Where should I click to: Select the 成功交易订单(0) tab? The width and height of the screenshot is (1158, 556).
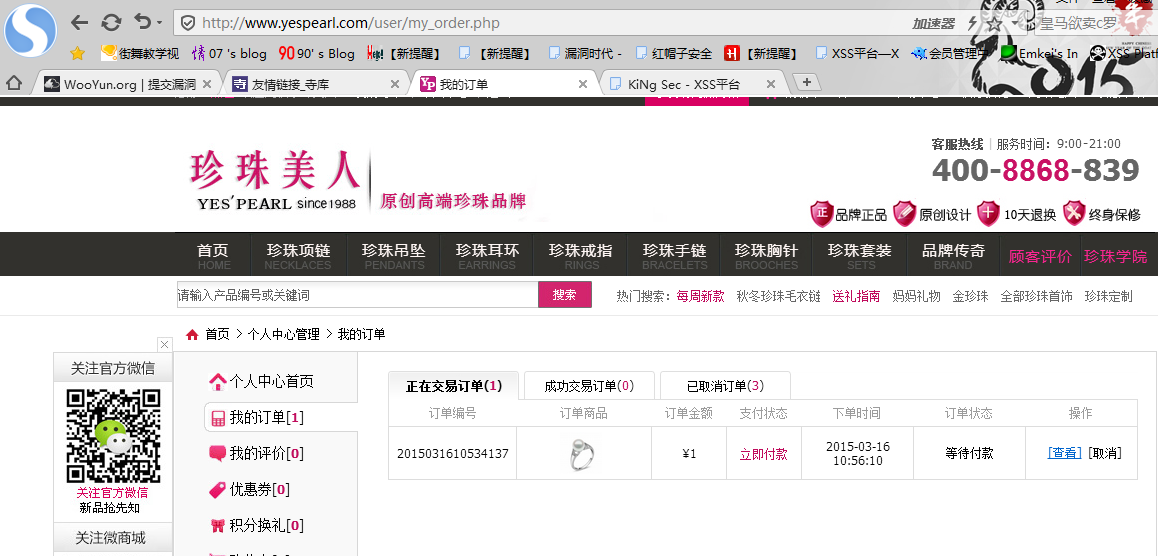click(589, 385)
